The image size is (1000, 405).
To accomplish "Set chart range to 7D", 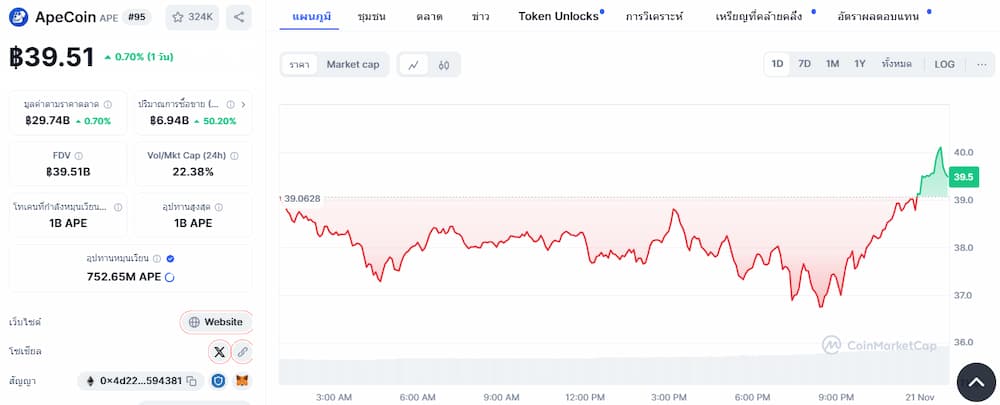I will pyautogui.click(x=805, y=64).
